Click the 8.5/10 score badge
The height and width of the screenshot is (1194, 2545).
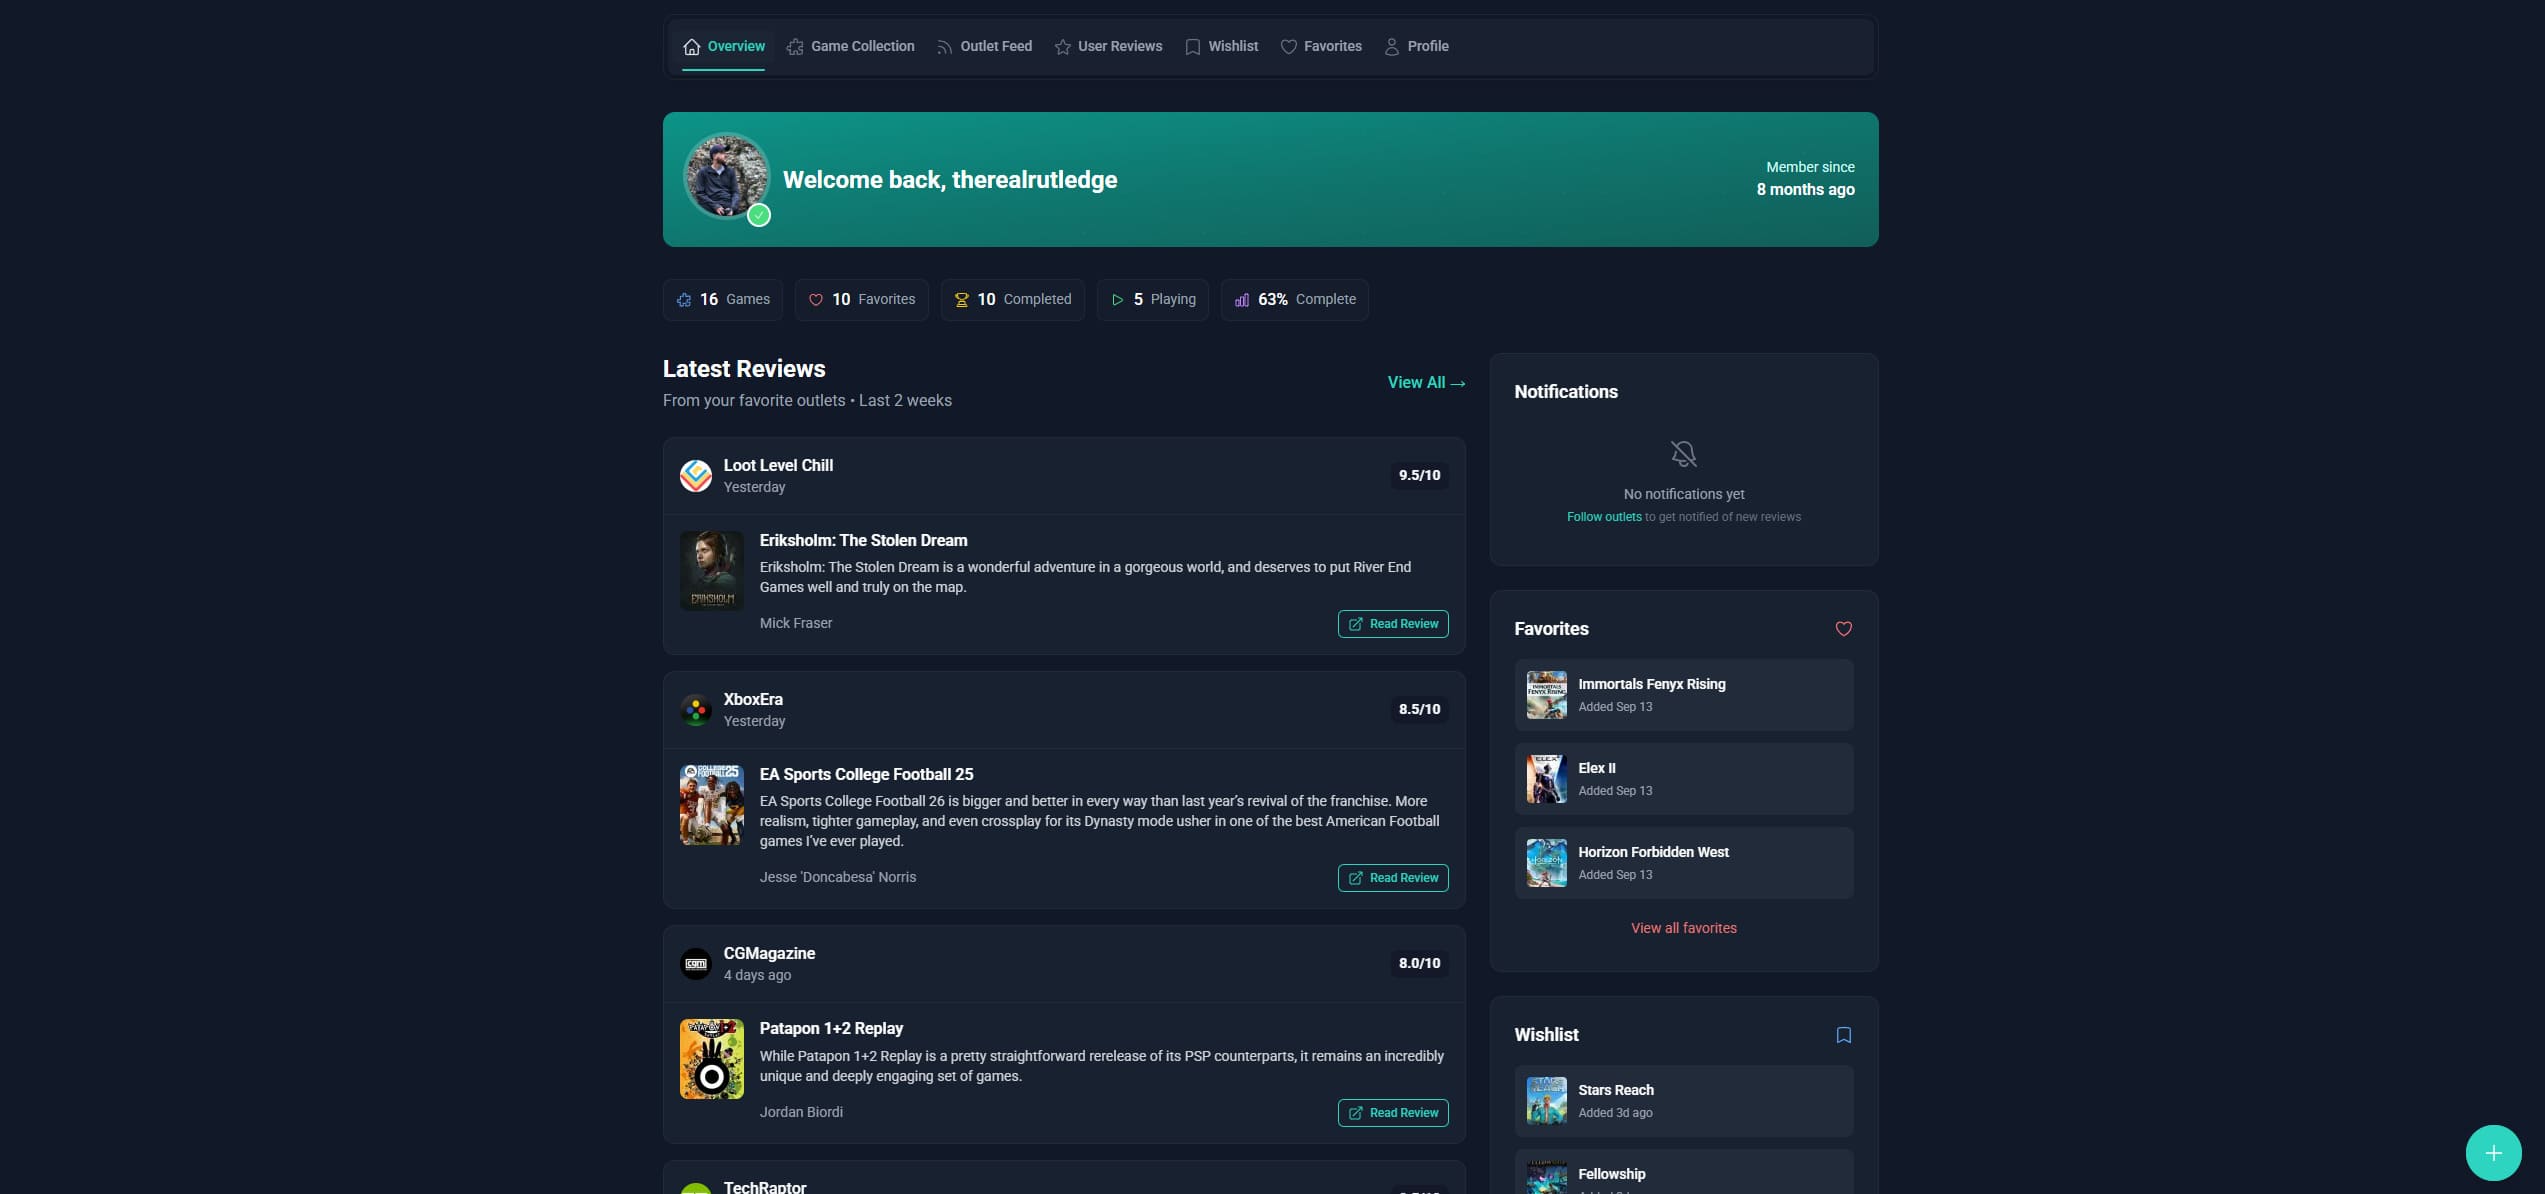[x=1419, y=710]
